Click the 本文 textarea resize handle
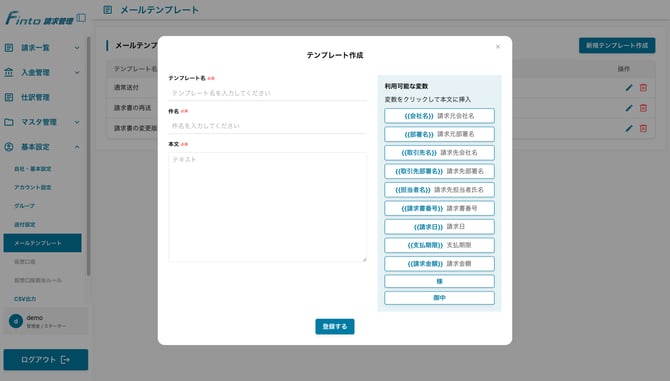 [x=364, y=259]
